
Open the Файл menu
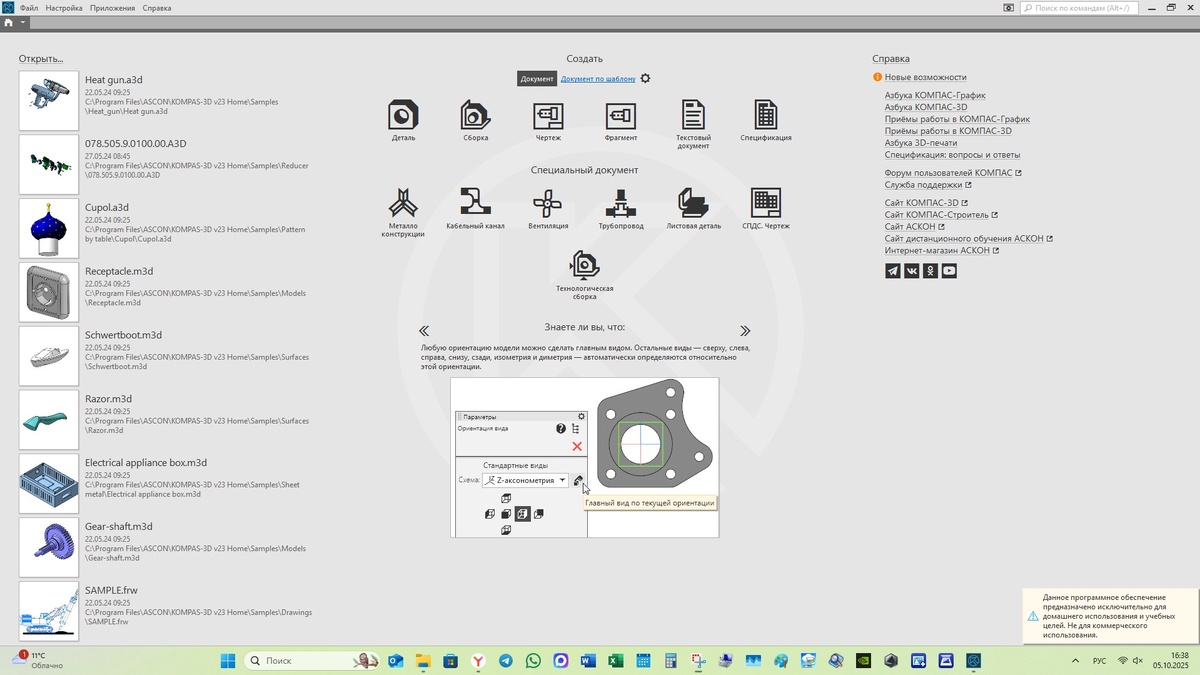(29, 8)
